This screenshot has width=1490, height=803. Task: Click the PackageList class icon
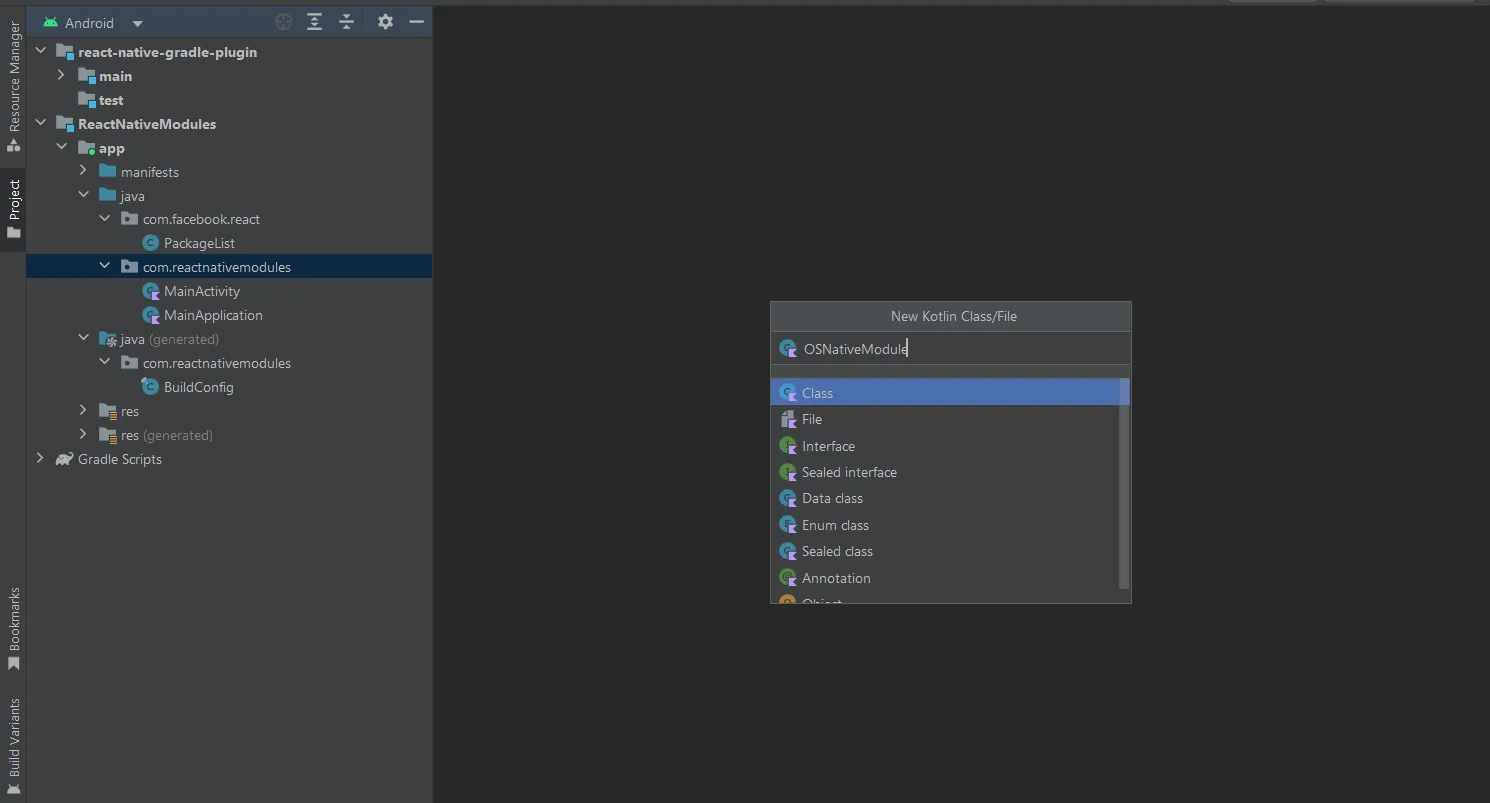[151, 243]
